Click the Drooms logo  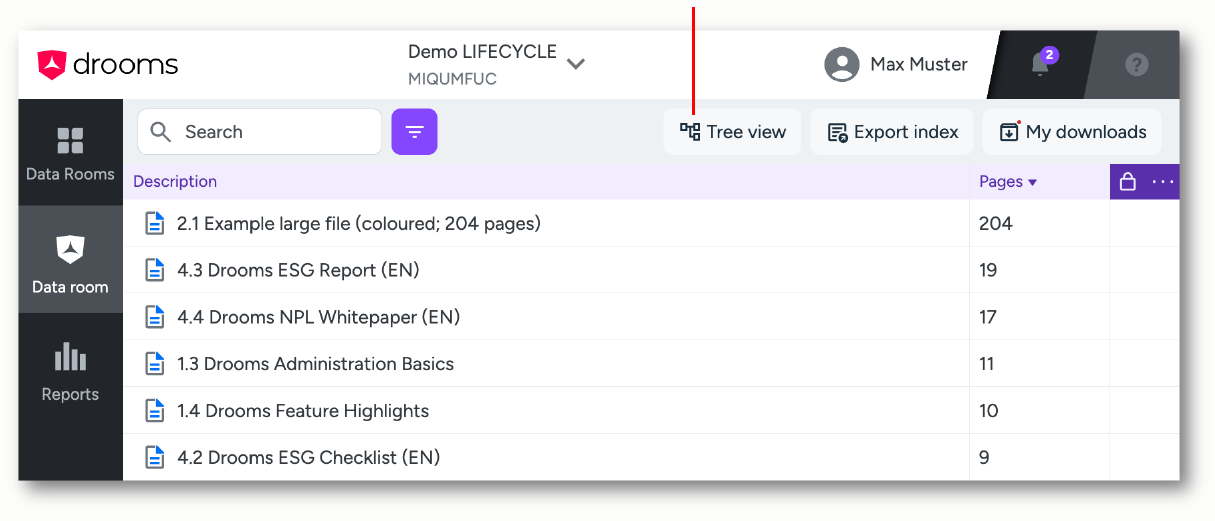[x=108, y=65]
